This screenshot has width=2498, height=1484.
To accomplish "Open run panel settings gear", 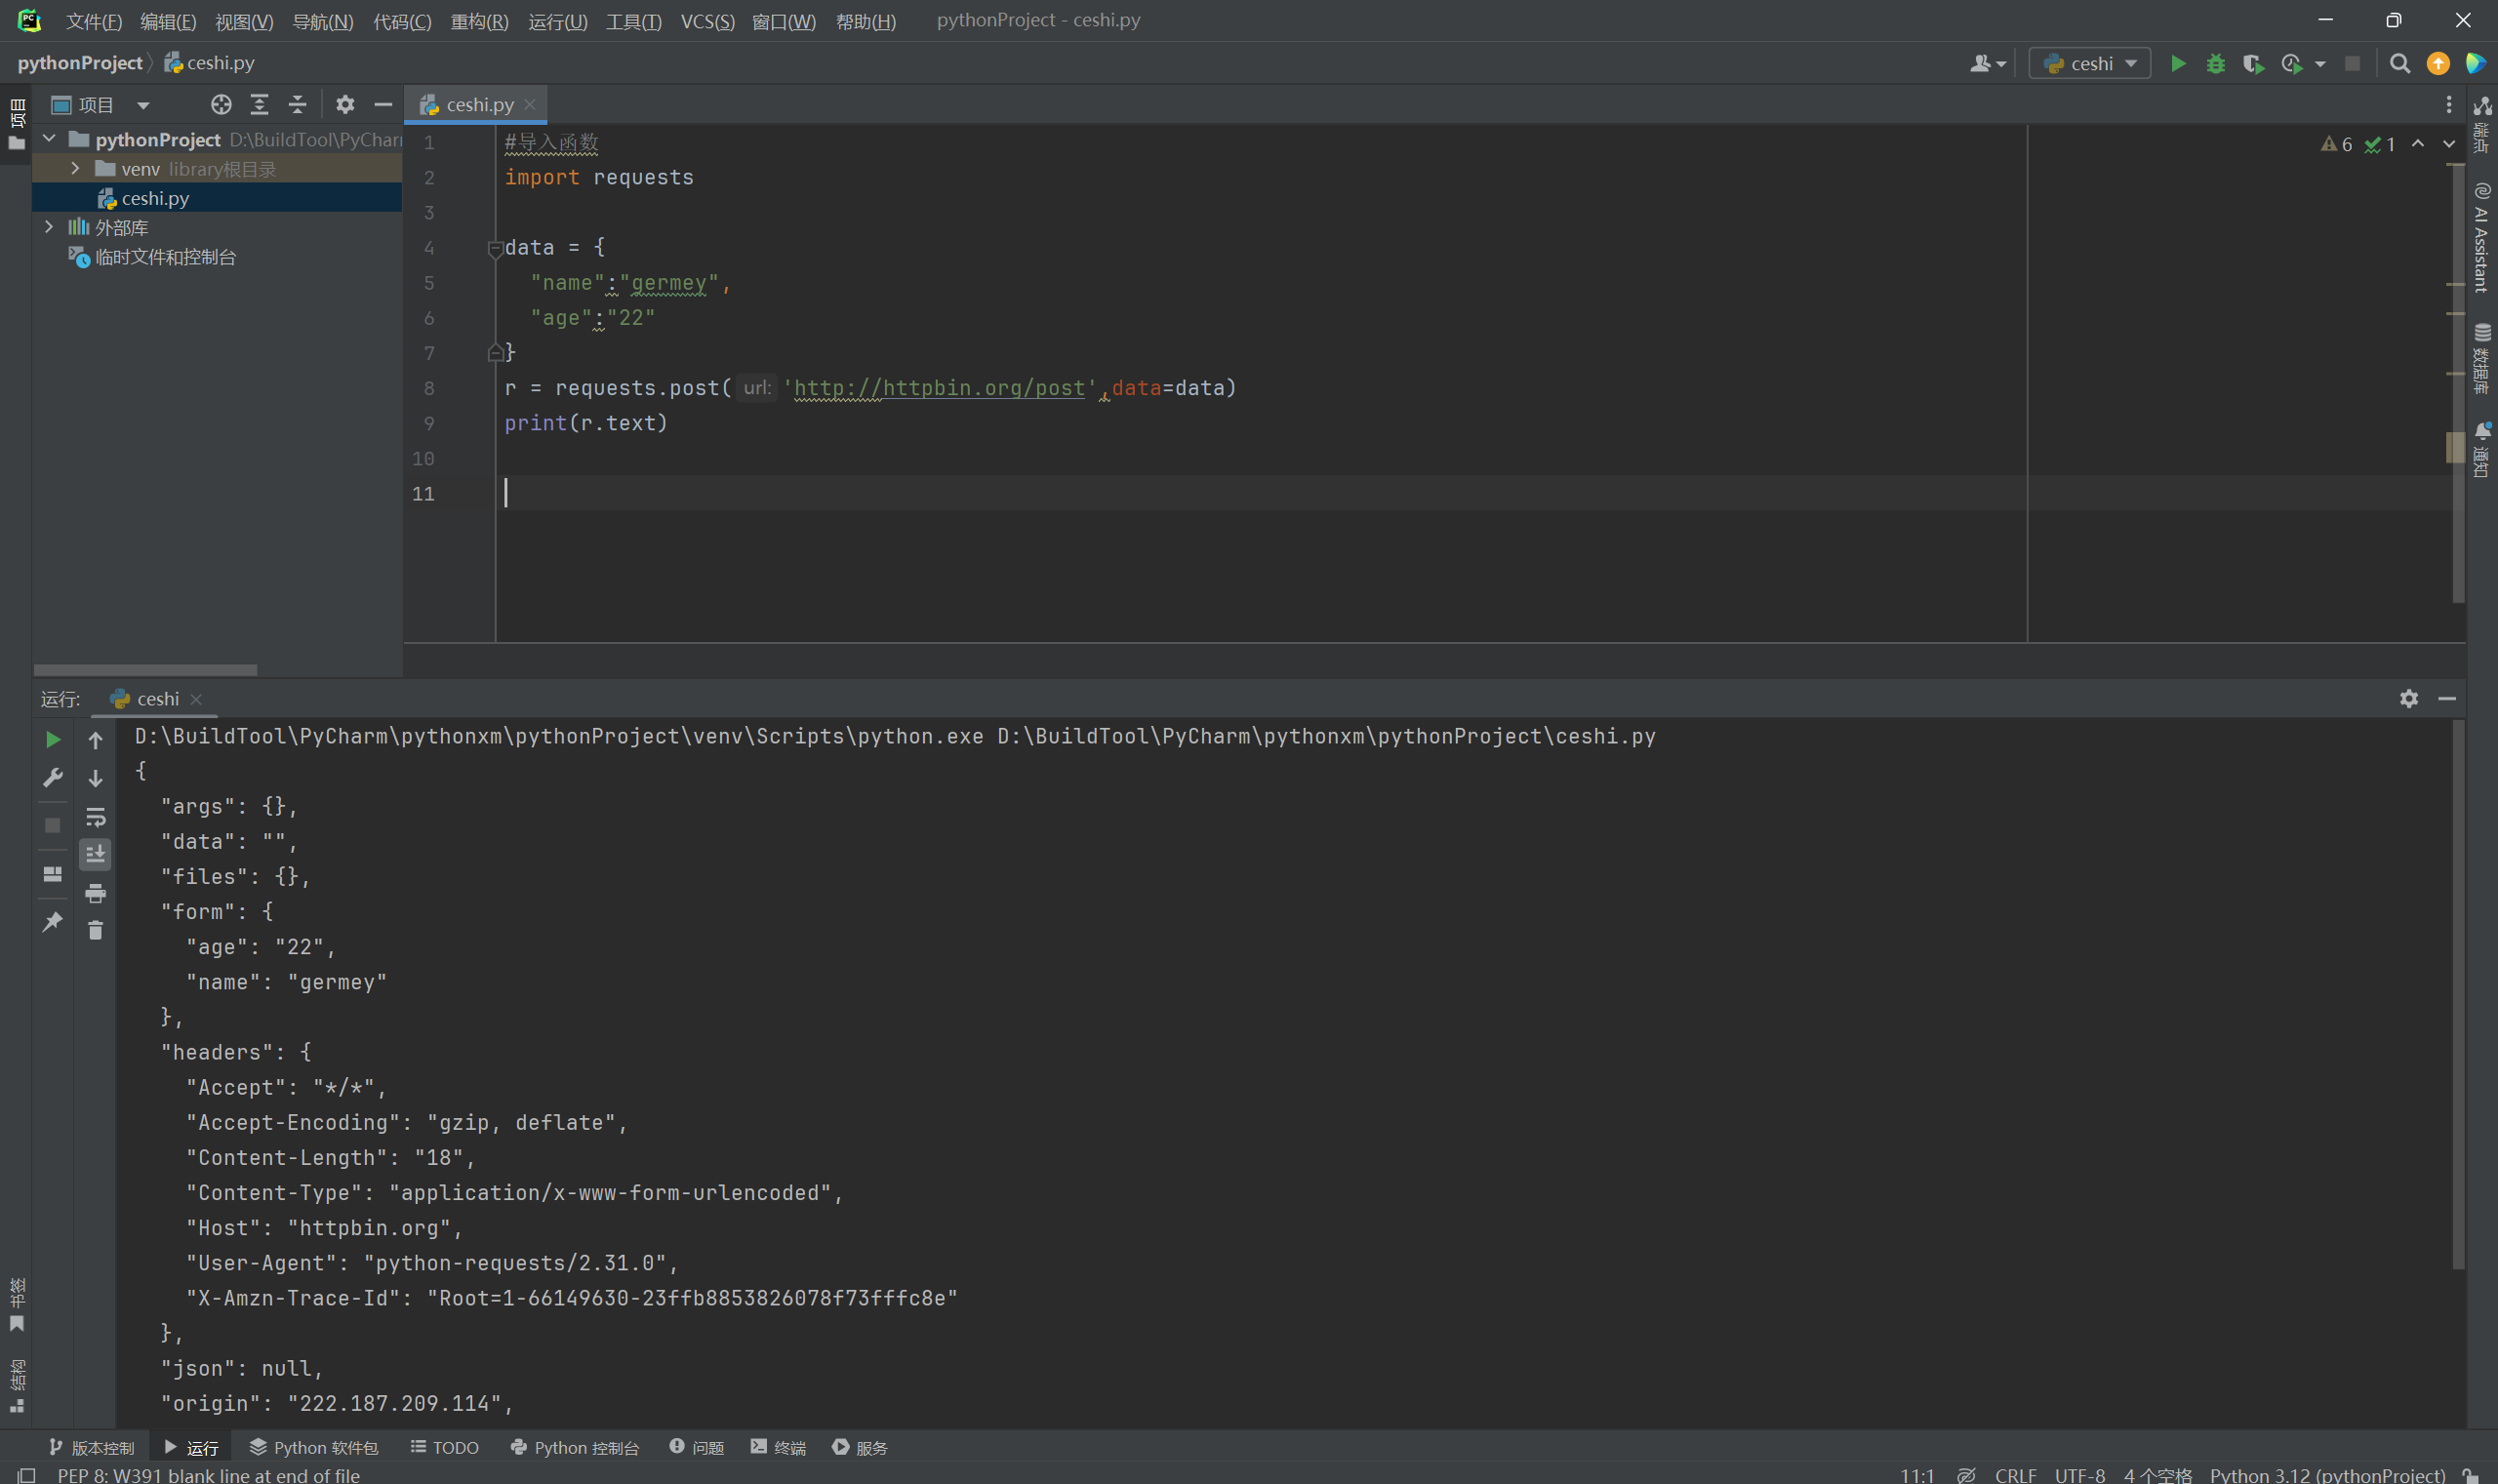I will click(x=2408, y=699).
